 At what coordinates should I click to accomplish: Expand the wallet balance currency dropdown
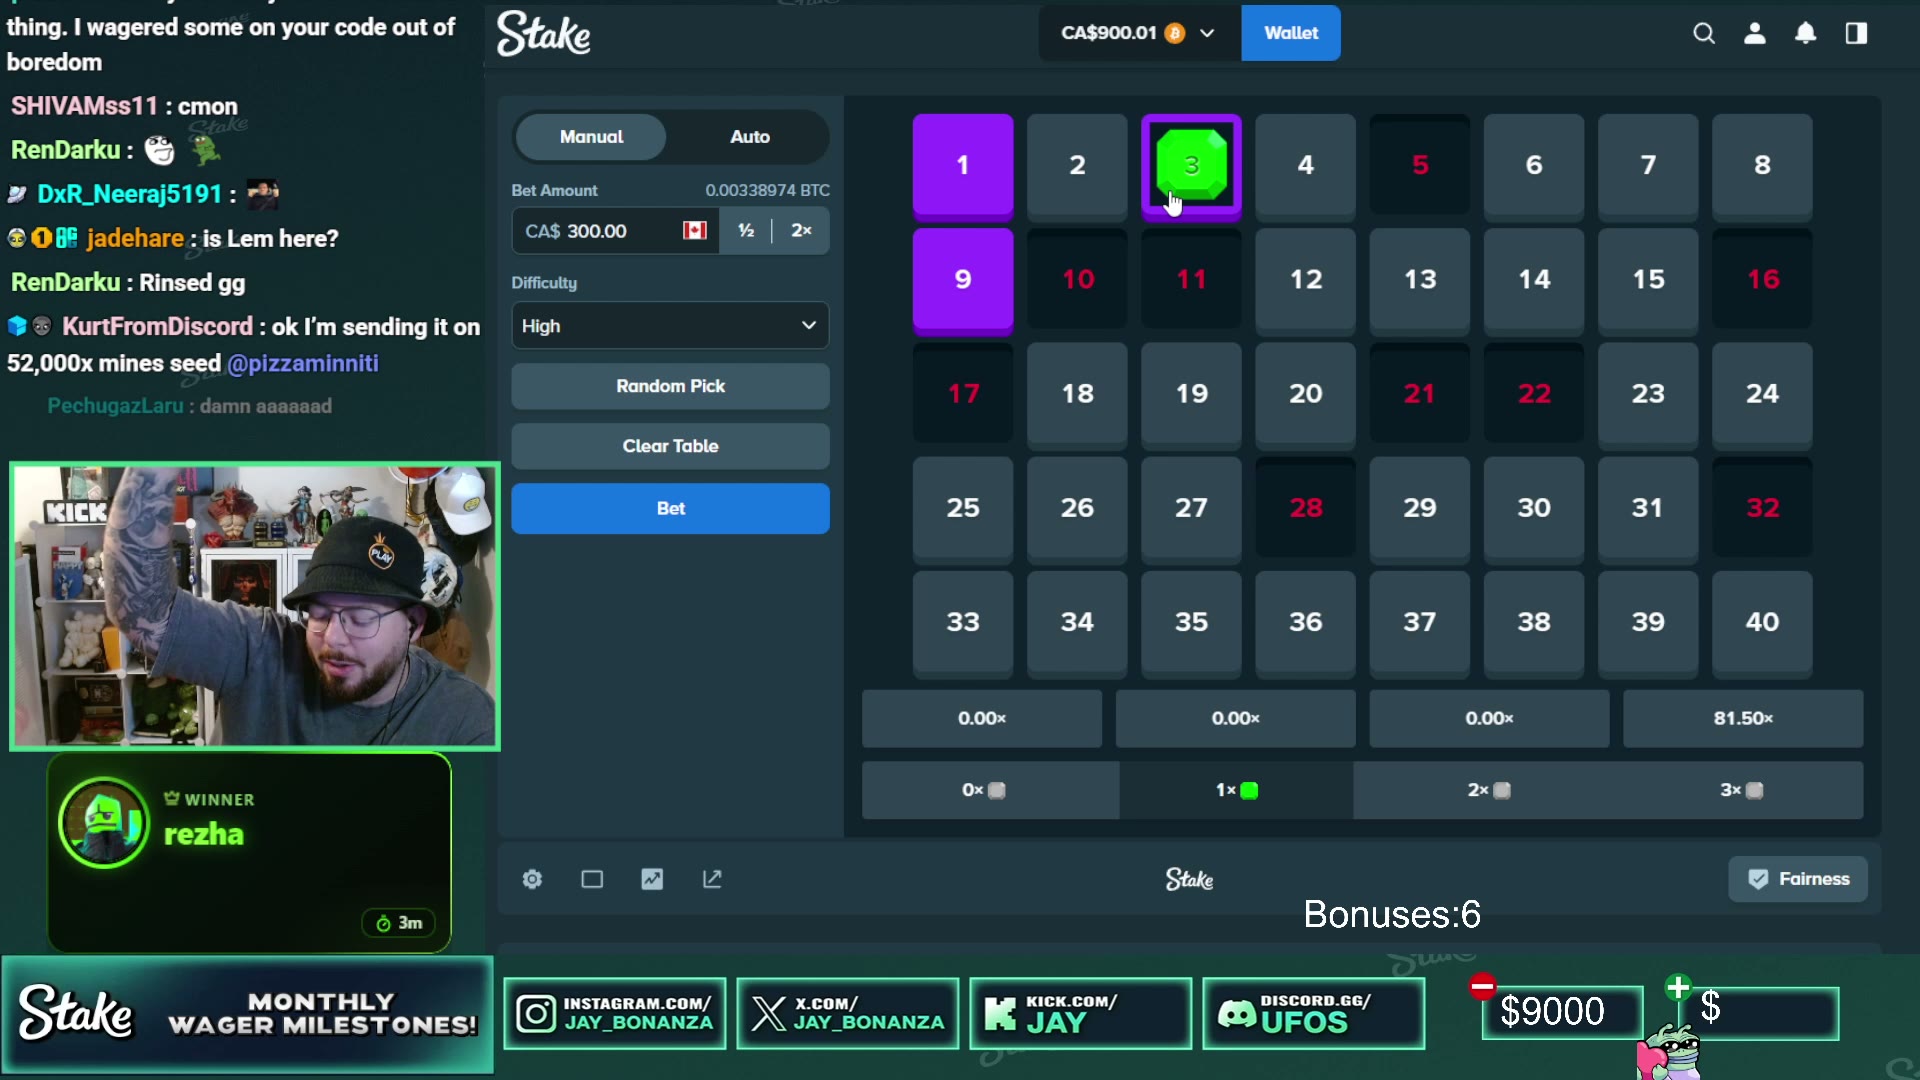click(x=1207, y=33)
